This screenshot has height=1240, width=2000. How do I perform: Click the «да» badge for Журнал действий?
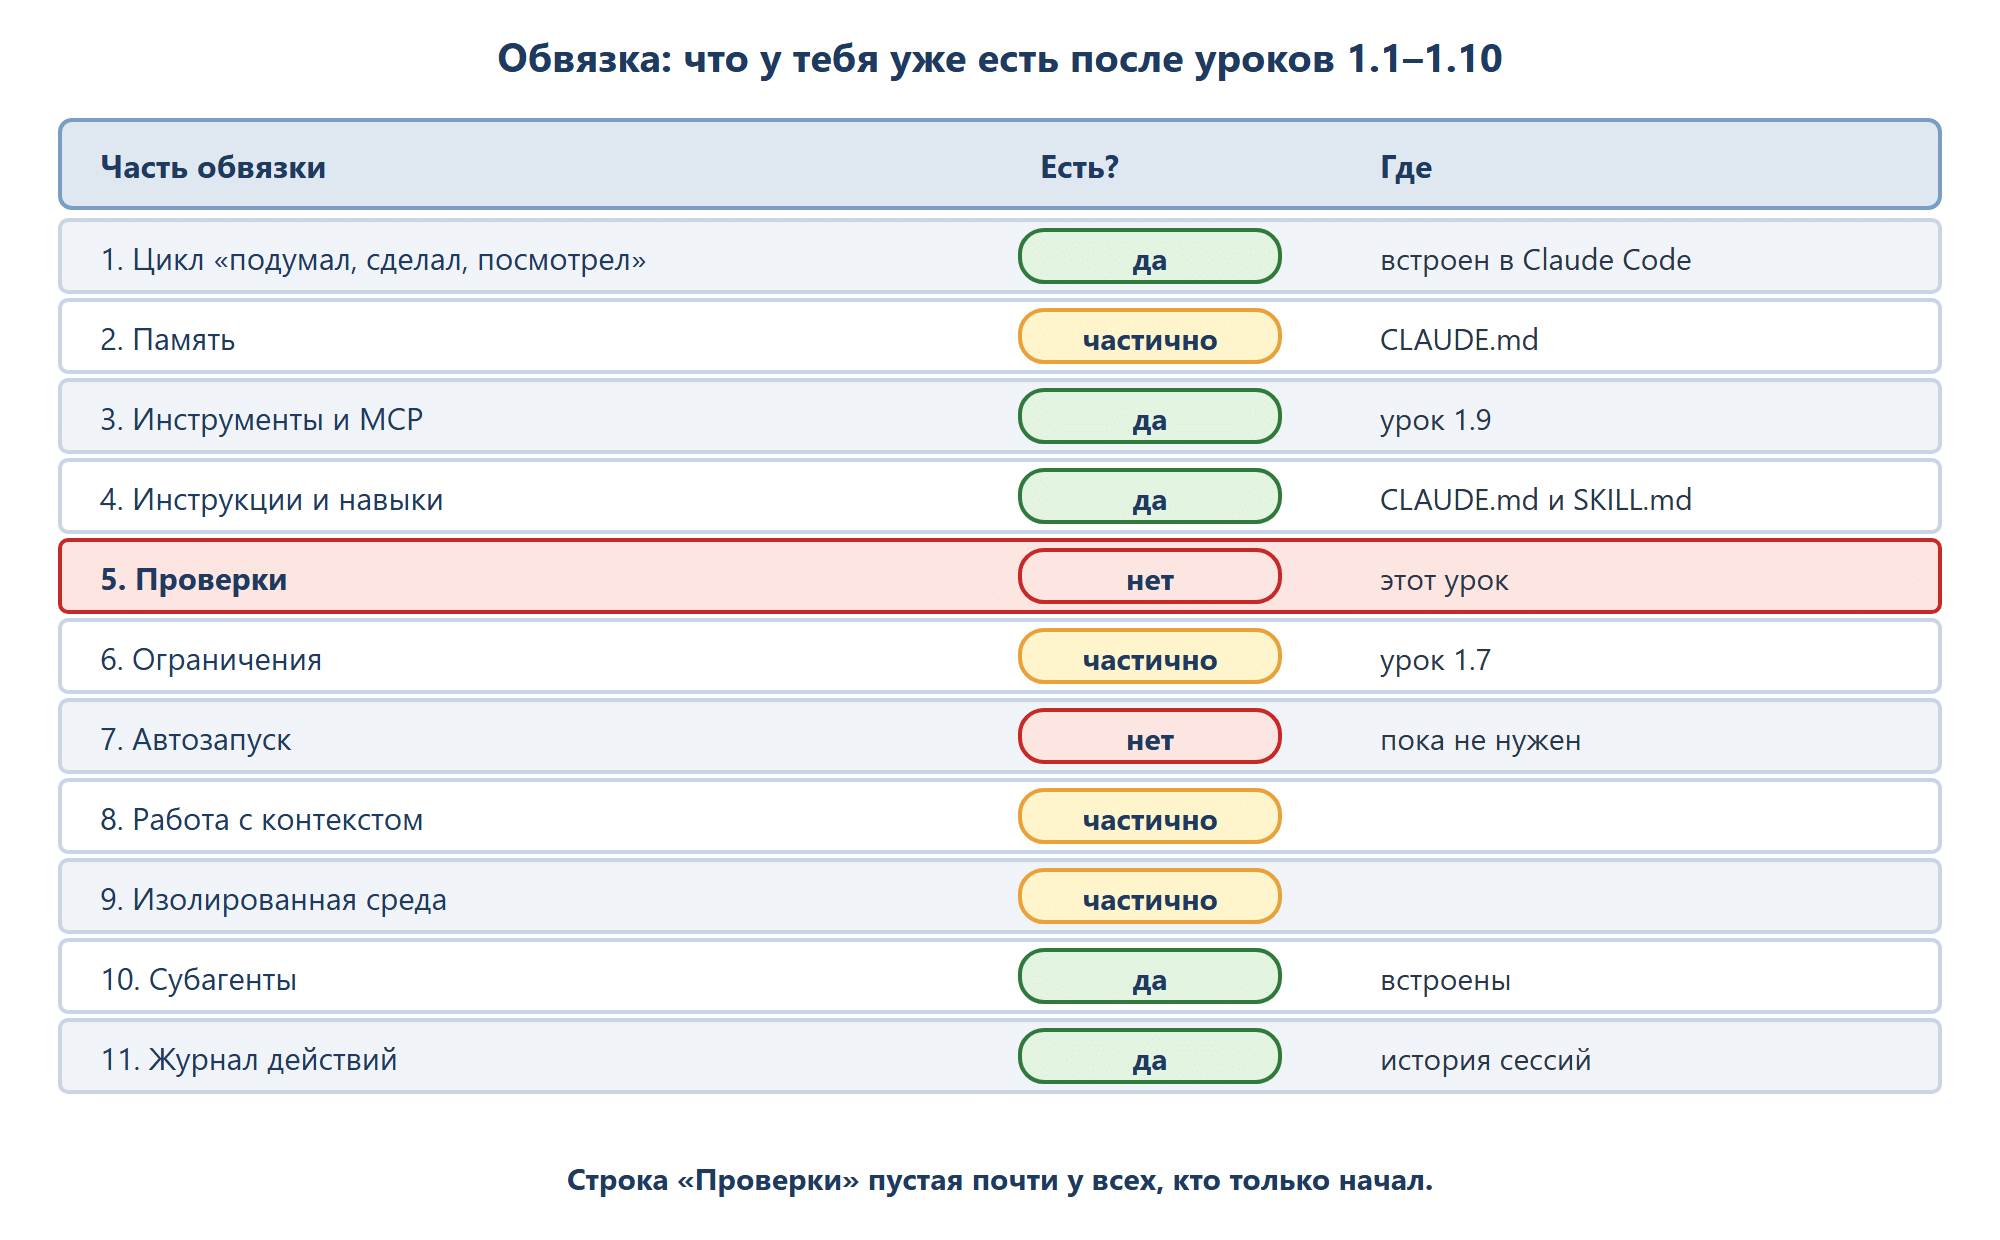point(1150,1057)
